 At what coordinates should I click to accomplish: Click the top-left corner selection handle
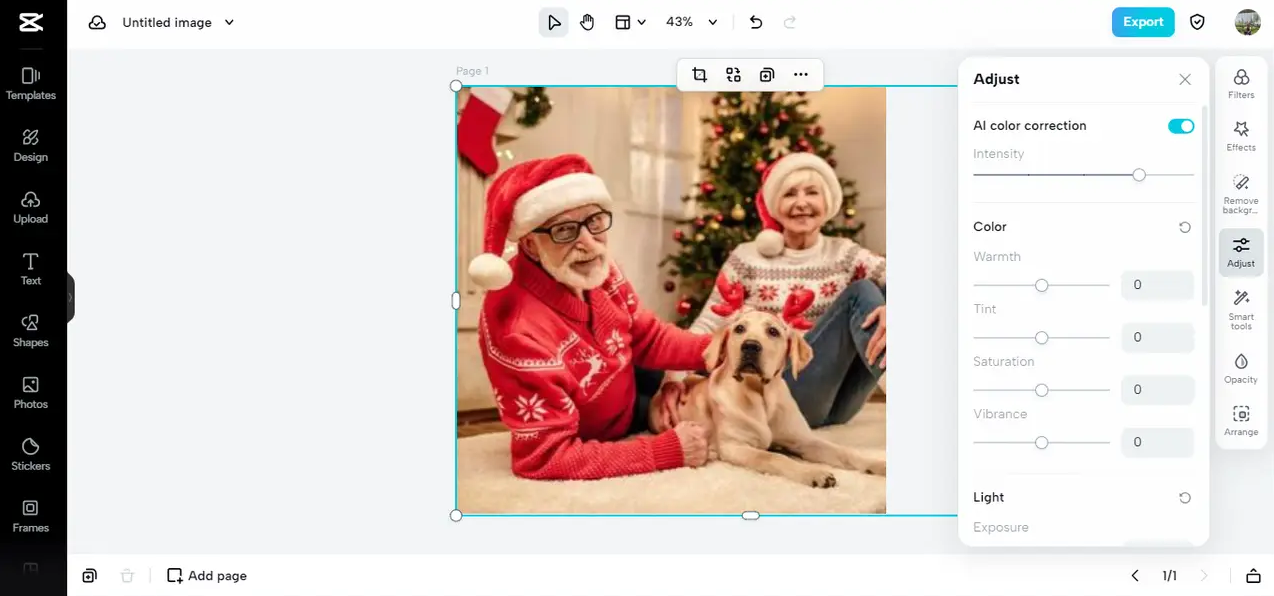tap(456, 86)
